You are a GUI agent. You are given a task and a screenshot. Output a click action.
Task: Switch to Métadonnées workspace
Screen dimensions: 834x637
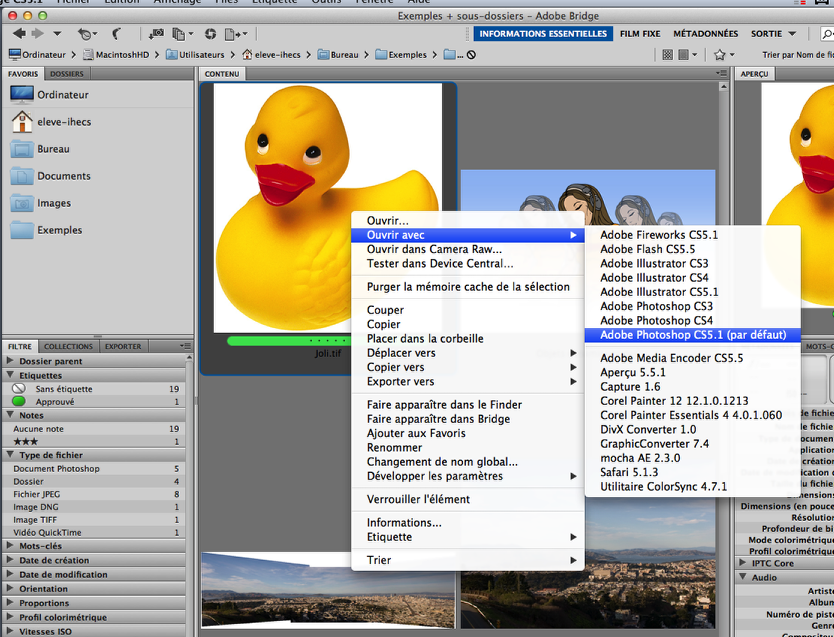click(705, 33)
